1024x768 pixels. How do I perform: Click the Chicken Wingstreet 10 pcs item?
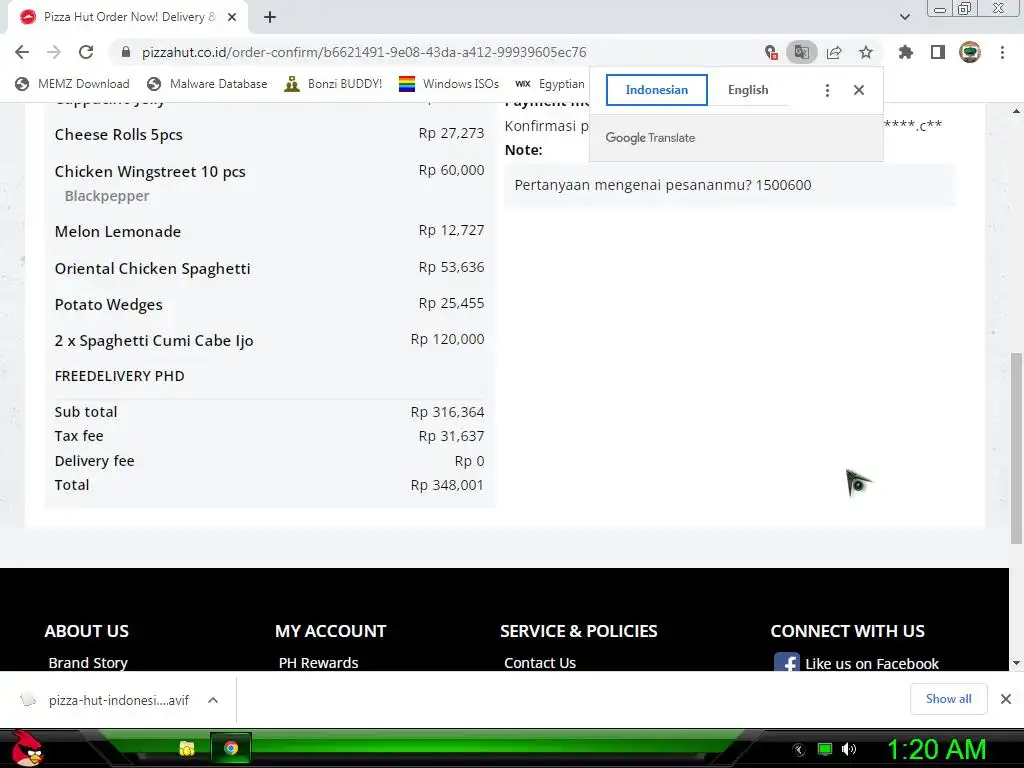[x=150, y=172]
